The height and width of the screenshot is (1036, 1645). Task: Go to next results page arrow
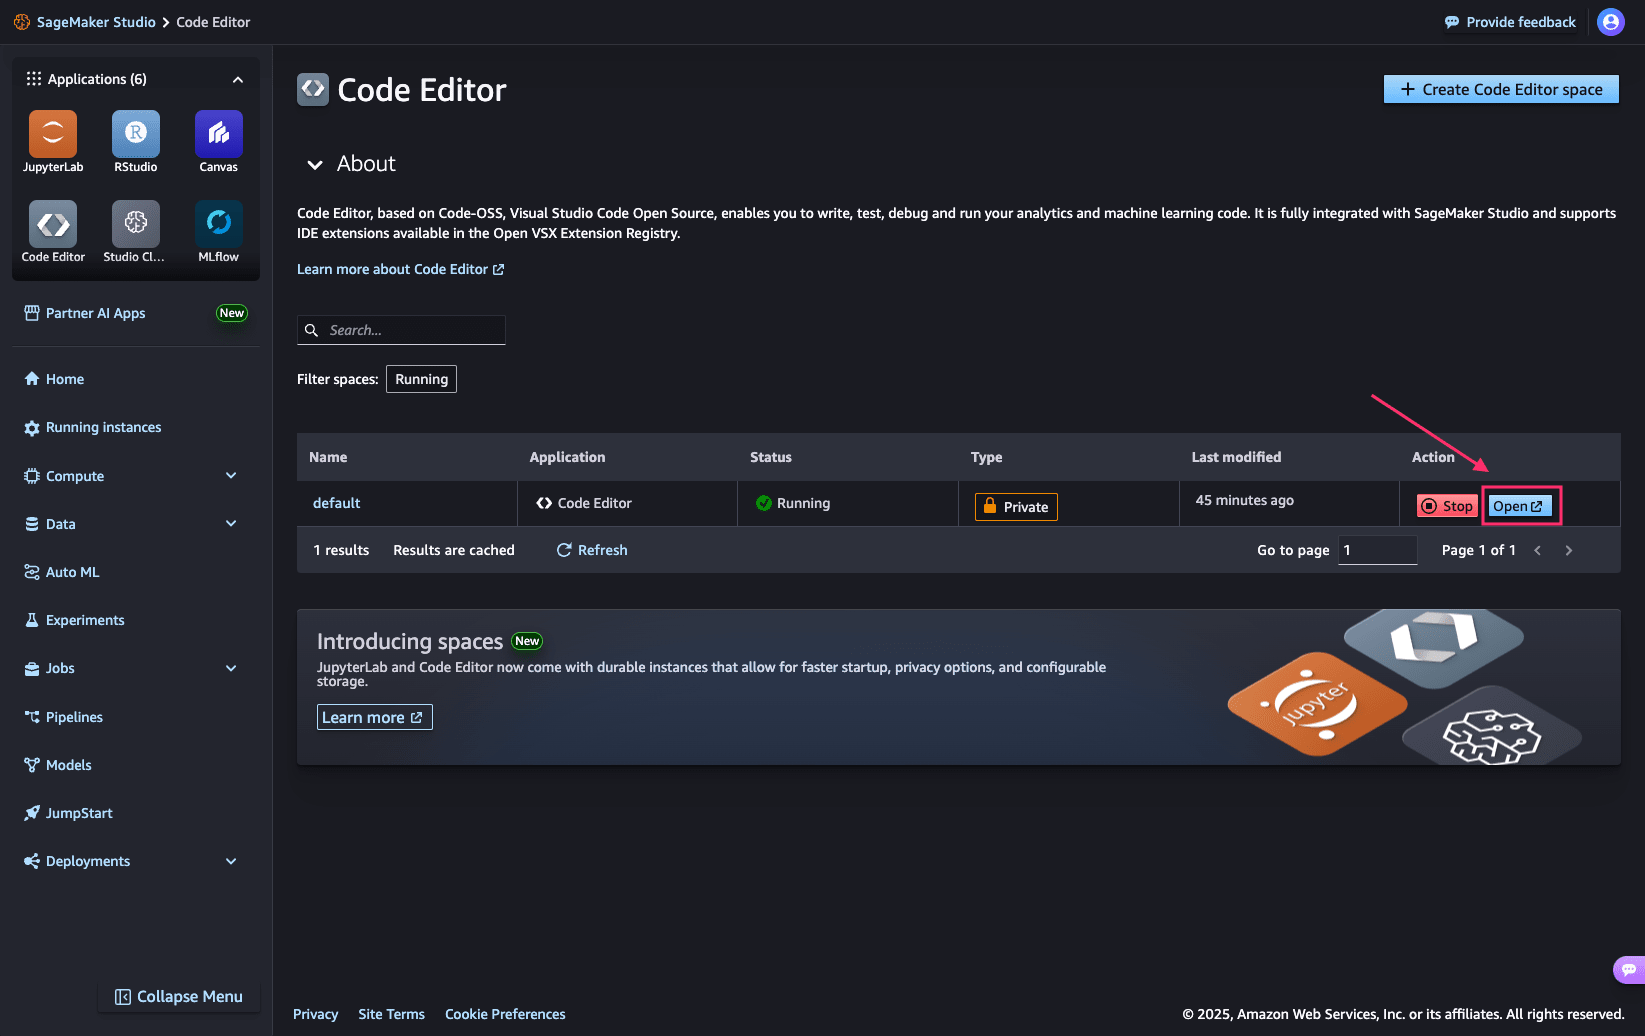1569,550
